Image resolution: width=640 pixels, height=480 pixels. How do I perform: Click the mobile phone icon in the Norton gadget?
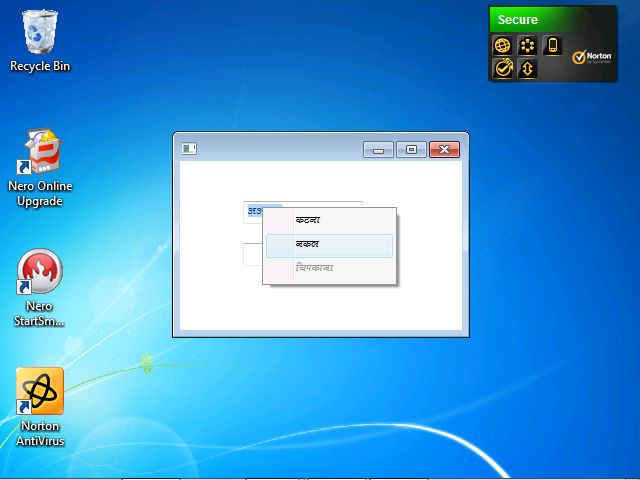pos(553,45)
